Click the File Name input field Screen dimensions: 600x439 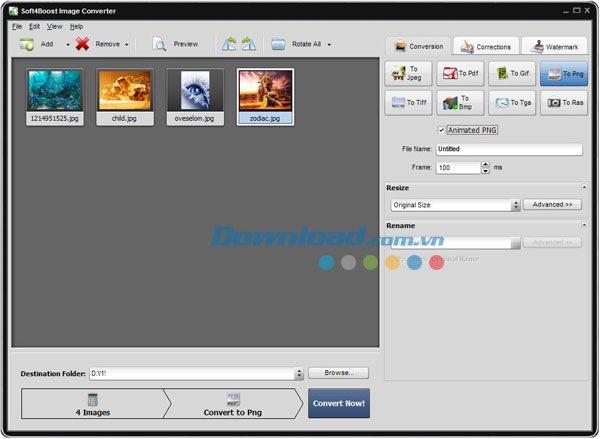pos(509,149)
